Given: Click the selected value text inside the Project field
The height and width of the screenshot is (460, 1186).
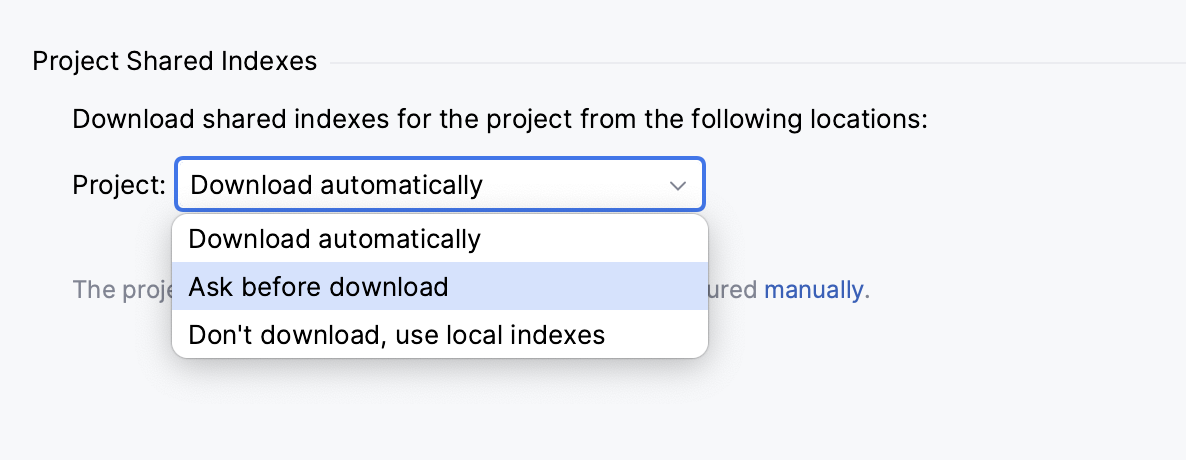Looking at the screenshot, I should [x=336, y=185].
